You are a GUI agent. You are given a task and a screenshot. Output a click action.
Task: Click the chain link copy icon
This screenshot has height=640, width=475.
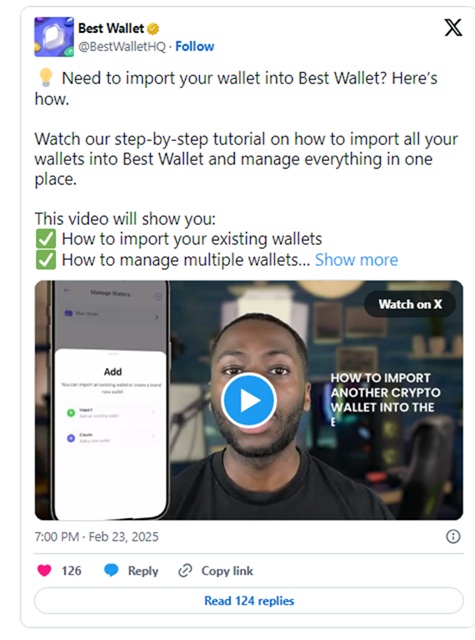pos(185,570)
